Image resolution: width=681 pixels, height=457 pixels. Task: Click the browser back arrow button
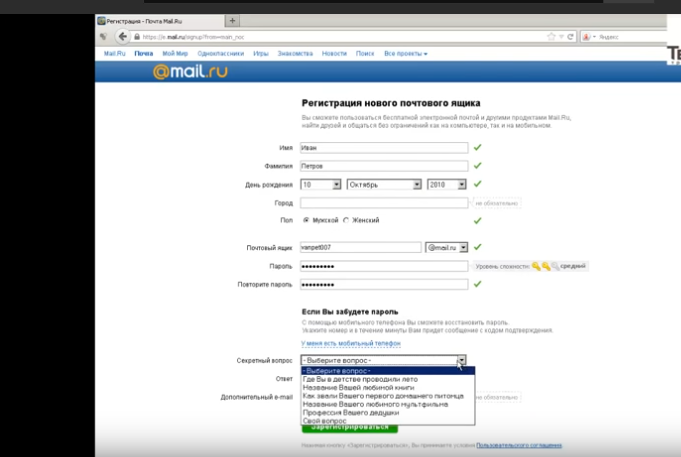pyautogui.click(x=122, y=36)
